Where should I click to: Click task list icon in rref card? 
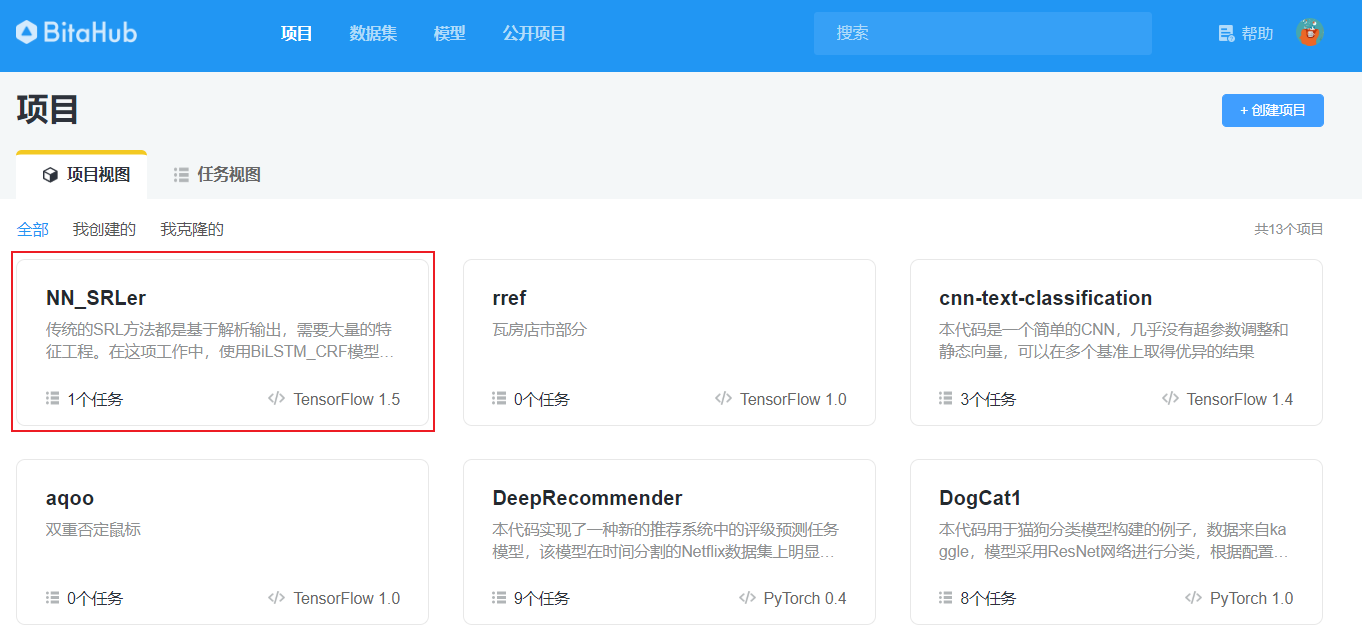pyautogui.click(x=499, y=398)
